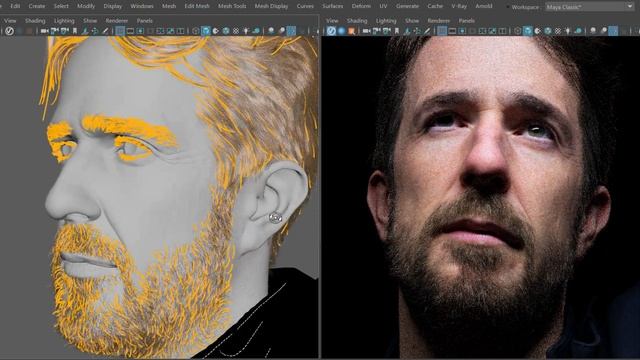The height and width of the screenshot is (360, 640).
Task: Open the Modify menu
Action: click(x=86, y=6)
